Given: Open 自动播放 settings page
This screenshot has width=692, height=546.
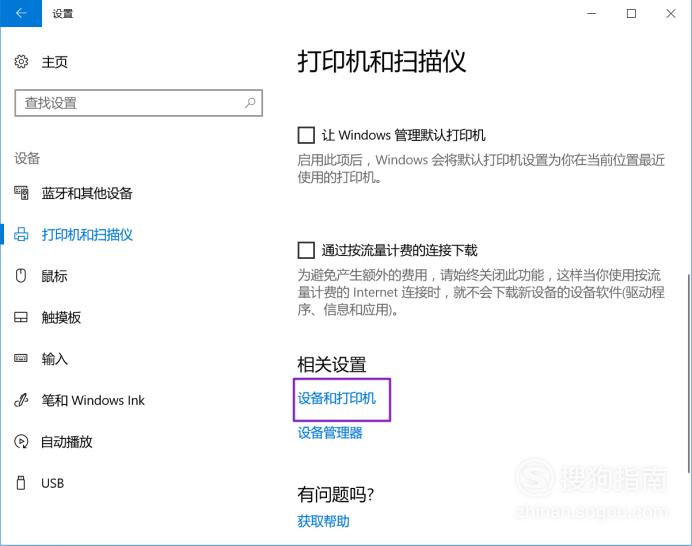Looking at the screenshot, I should [x=67, y=441].
